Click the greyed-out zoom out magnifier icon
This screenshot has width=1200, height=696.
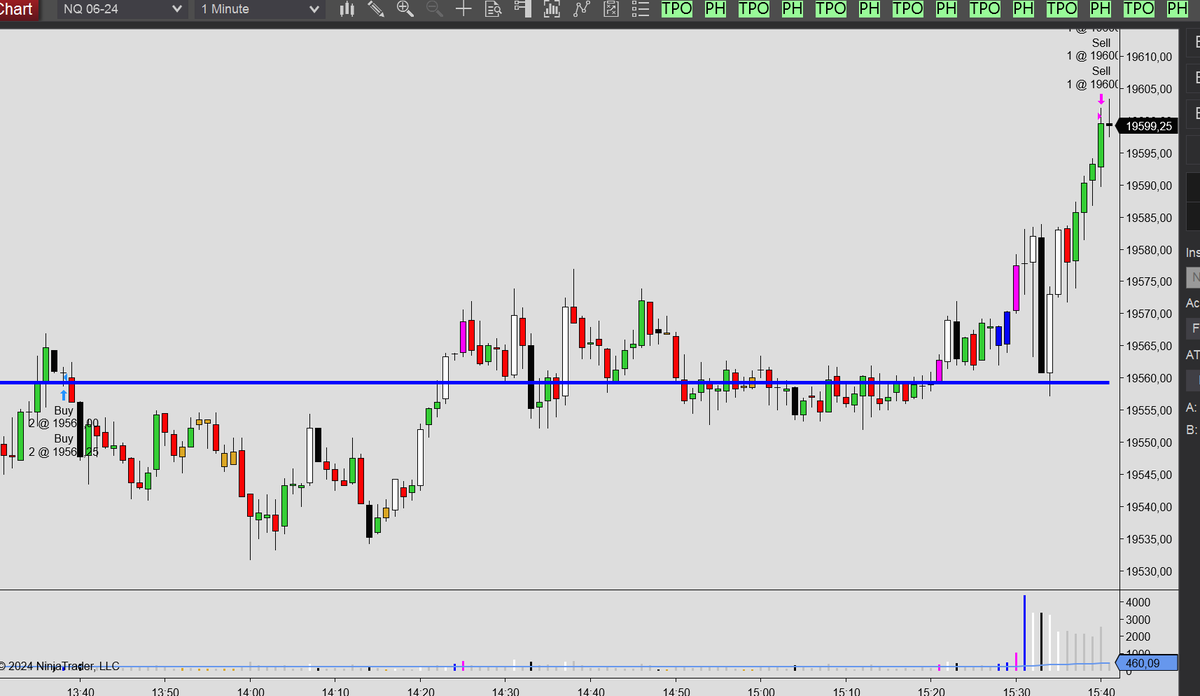coord(434,9)
